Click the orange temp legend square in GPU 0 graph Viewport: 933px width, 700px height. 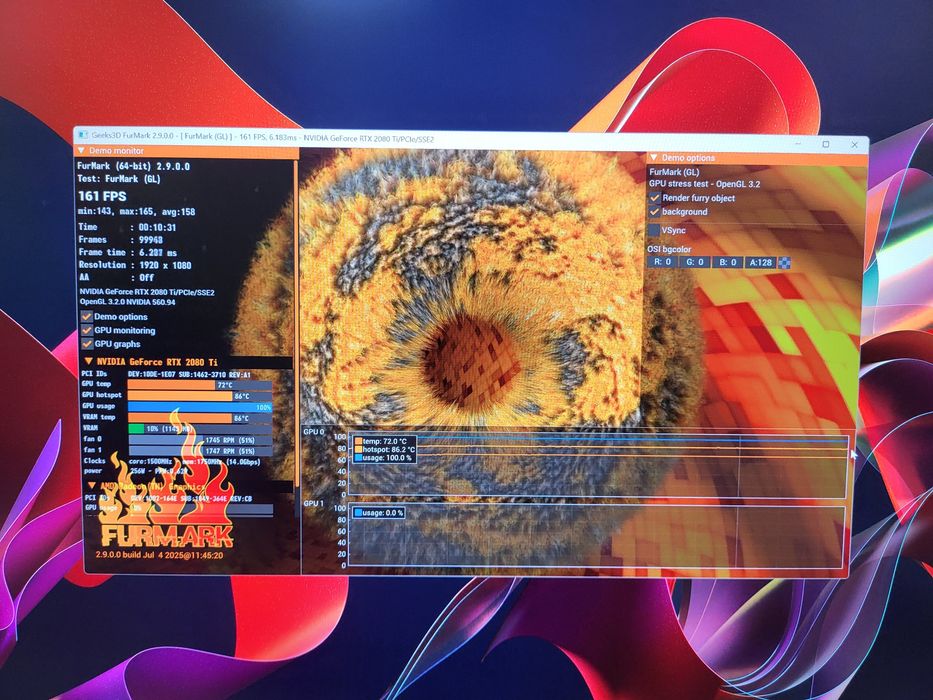coord(358,442)
